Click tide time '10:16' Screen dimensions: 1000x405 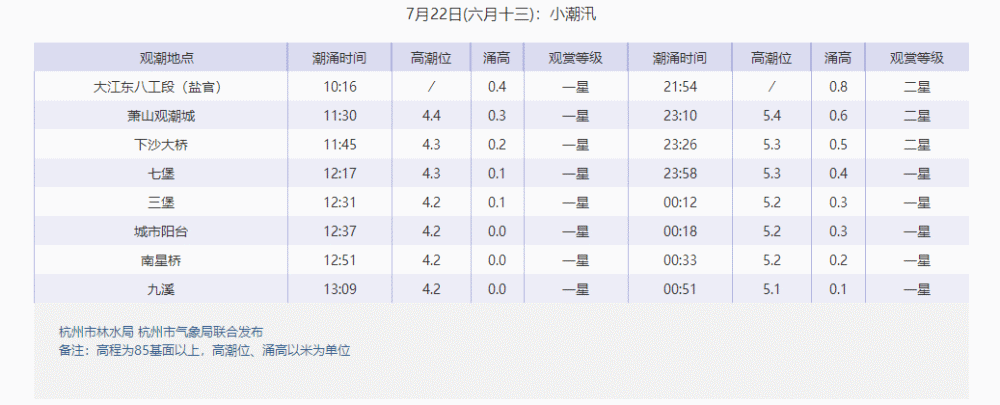pyautogui.click(x=340, y=87)
